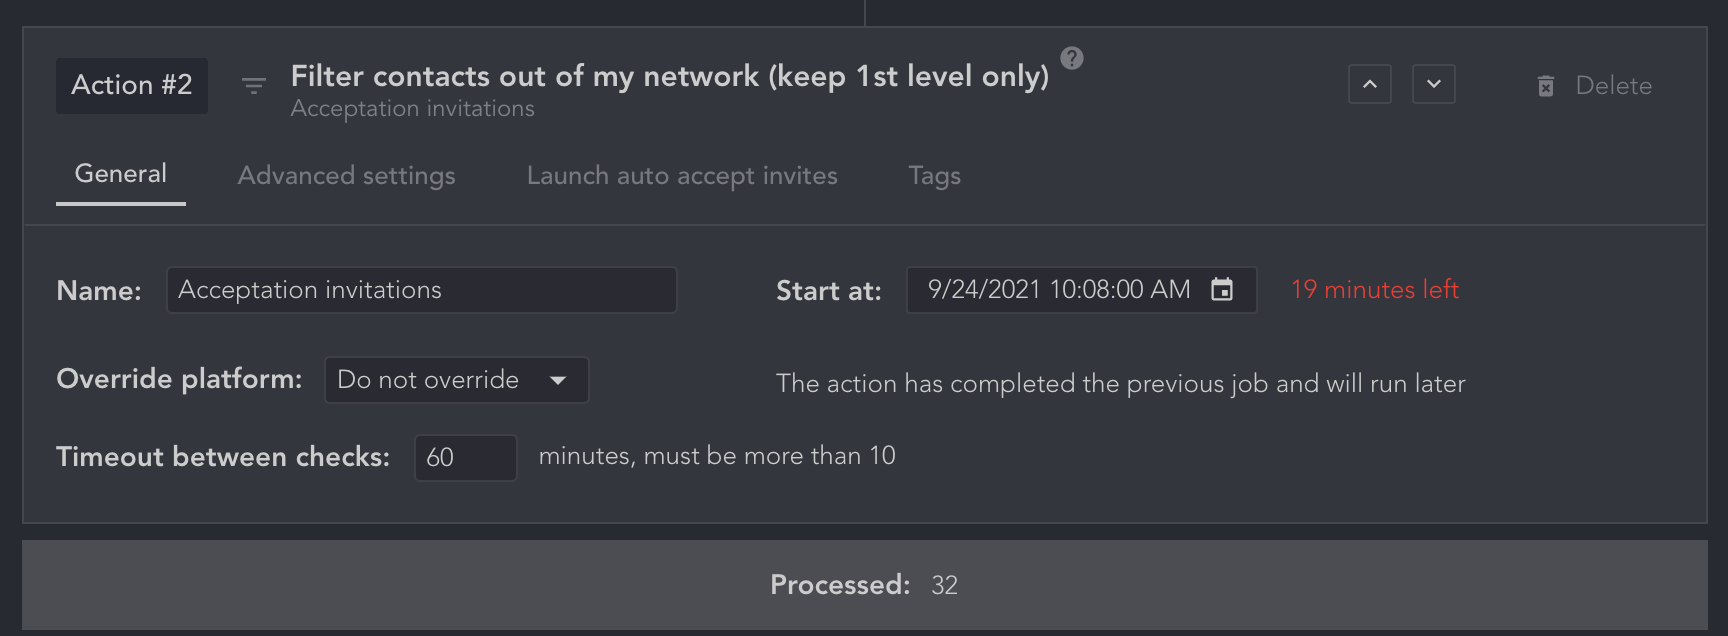Focus the Timeout between checks field
Viewport: 1728px width, 636px height.
pyautogui.click(x=465, y=458)
